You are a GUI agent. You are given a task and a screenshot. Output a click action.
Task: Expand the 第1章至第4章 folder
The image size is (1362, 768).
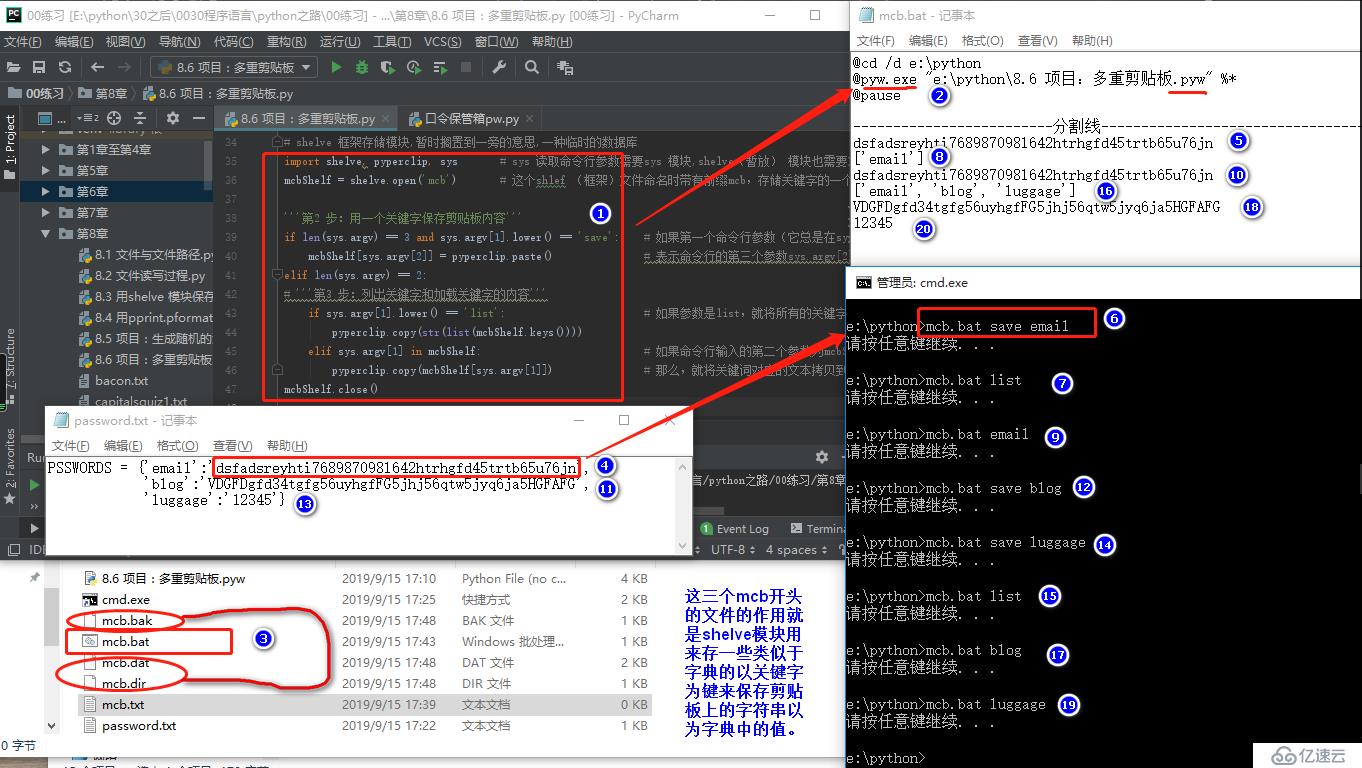point(46,149)
